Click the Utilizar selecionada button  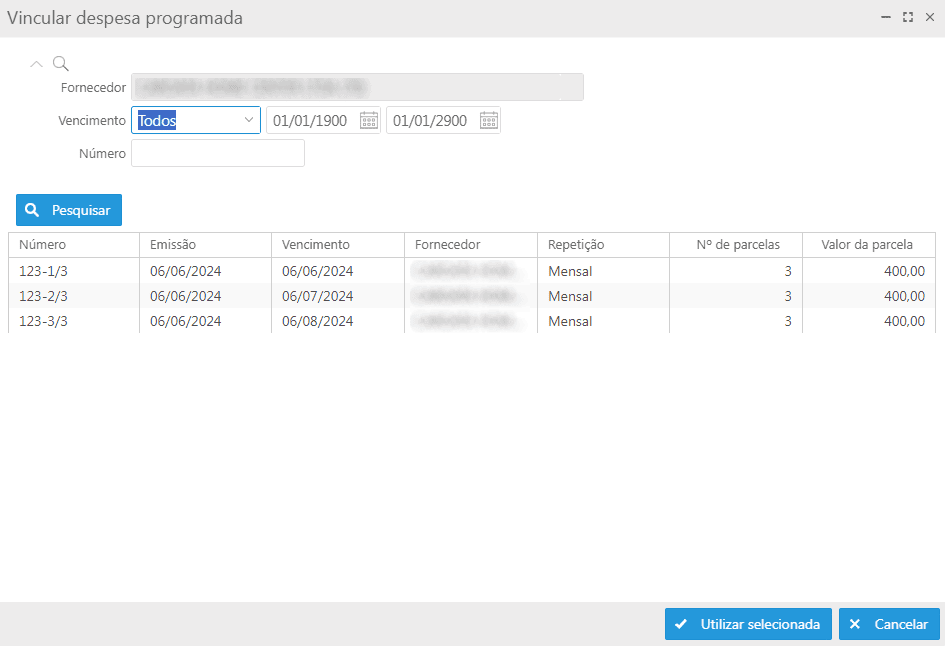[x=748, y=624]
